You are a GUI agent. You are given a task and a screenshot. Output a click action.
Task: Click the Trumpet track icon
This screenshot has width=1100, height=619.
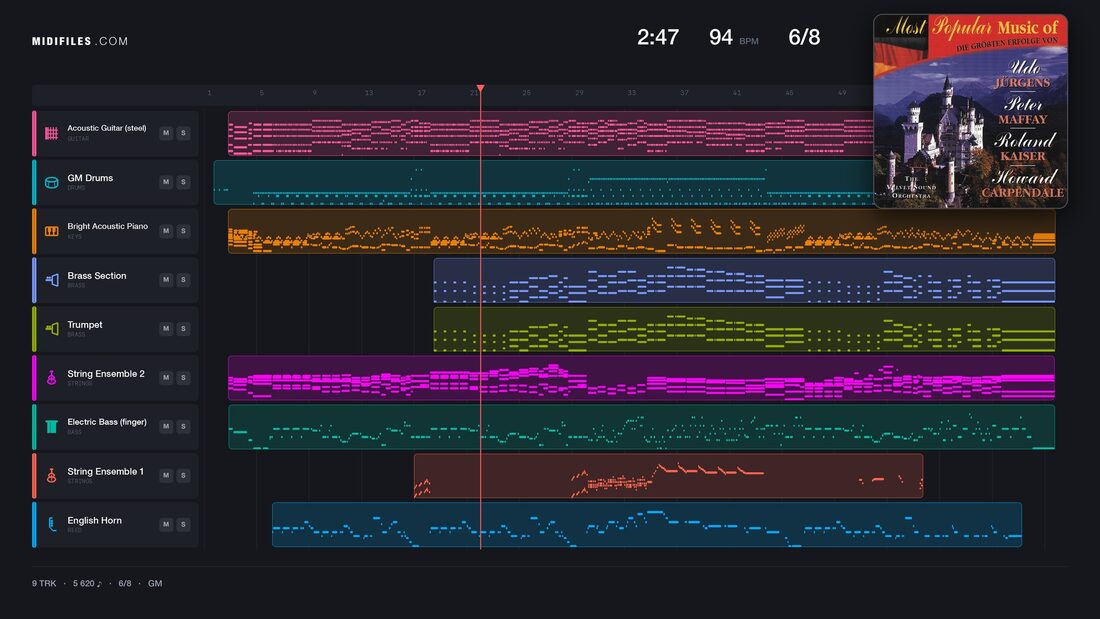click(x=51, y=328)
